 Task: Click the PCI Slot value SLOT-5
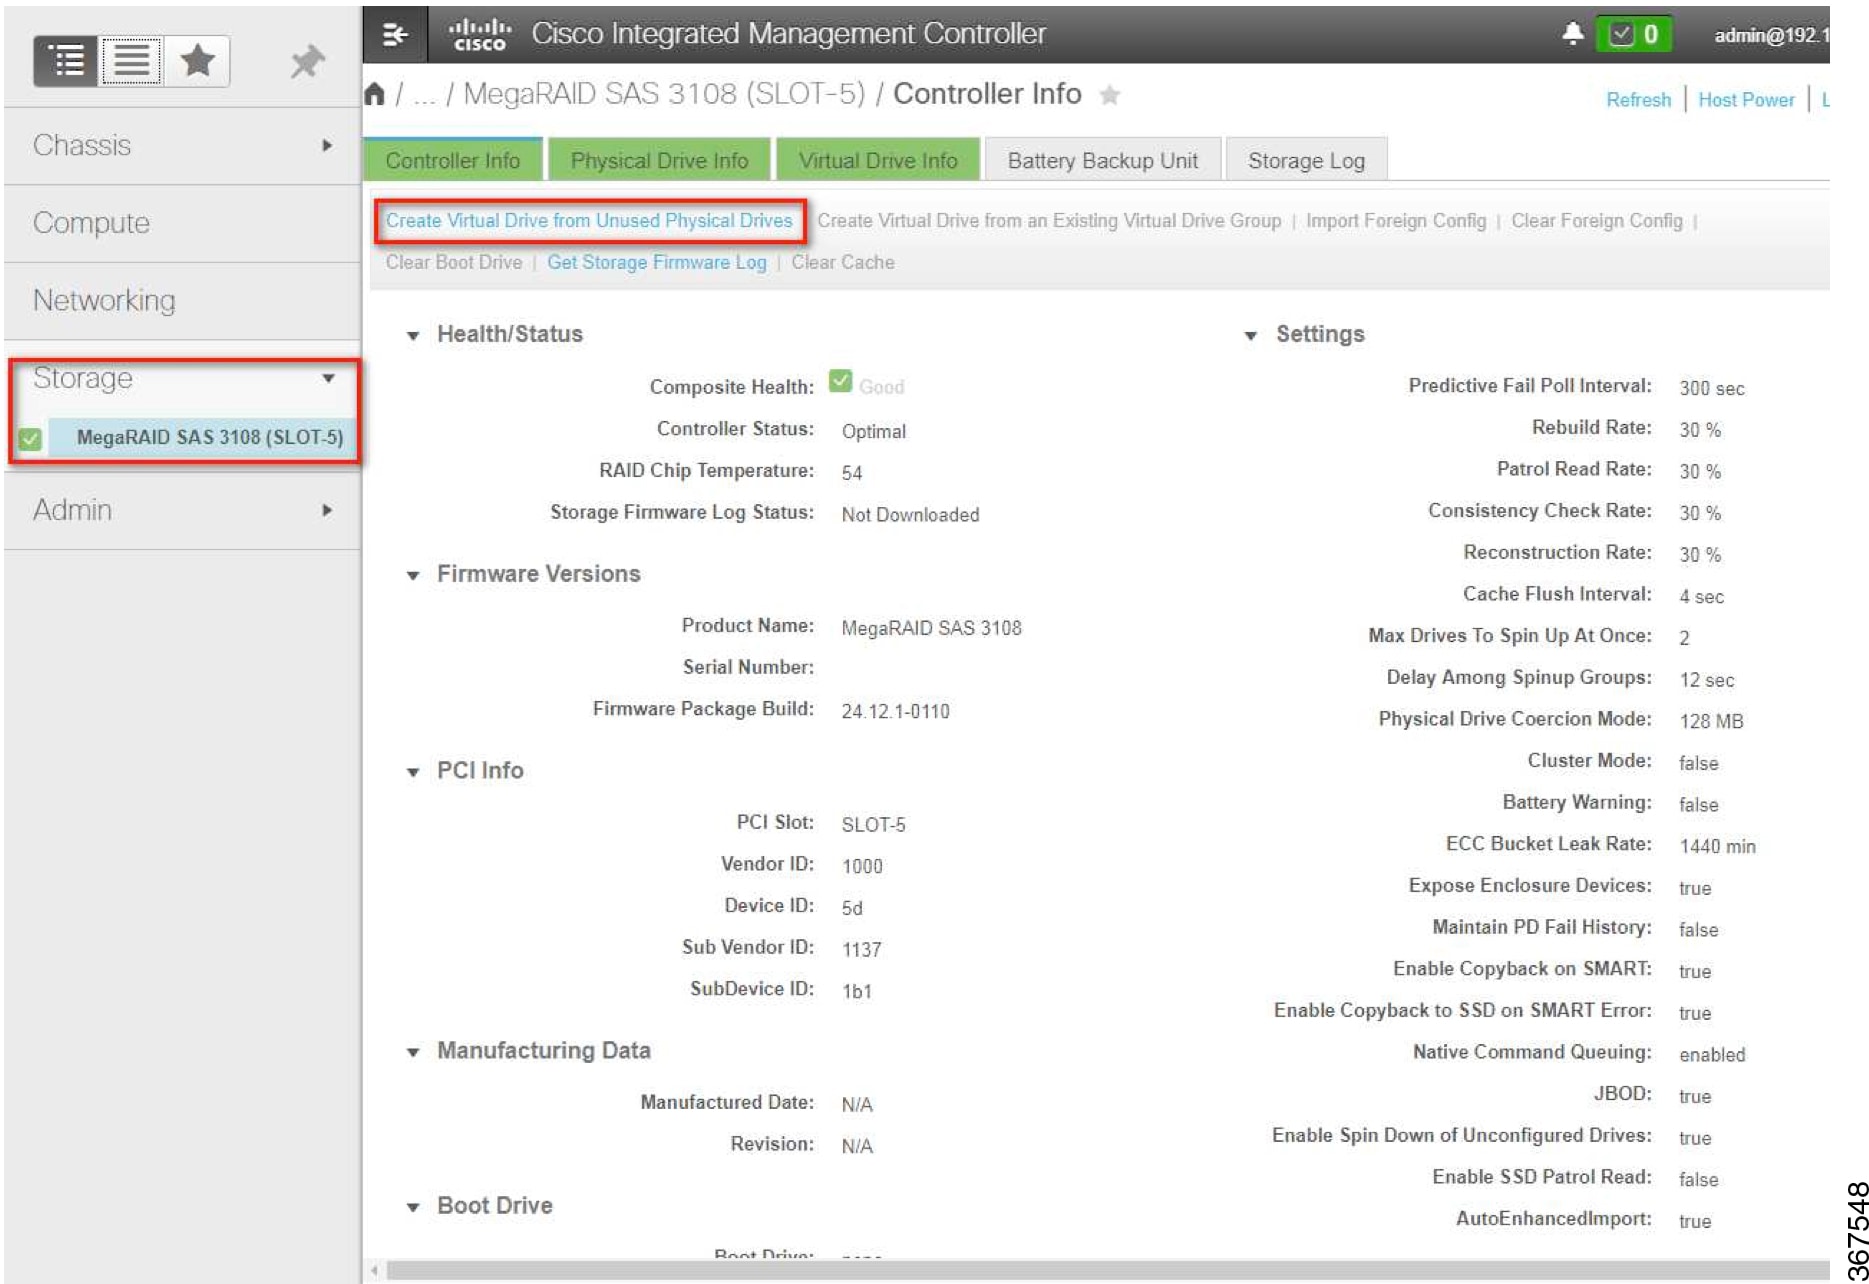click(873, 825)
